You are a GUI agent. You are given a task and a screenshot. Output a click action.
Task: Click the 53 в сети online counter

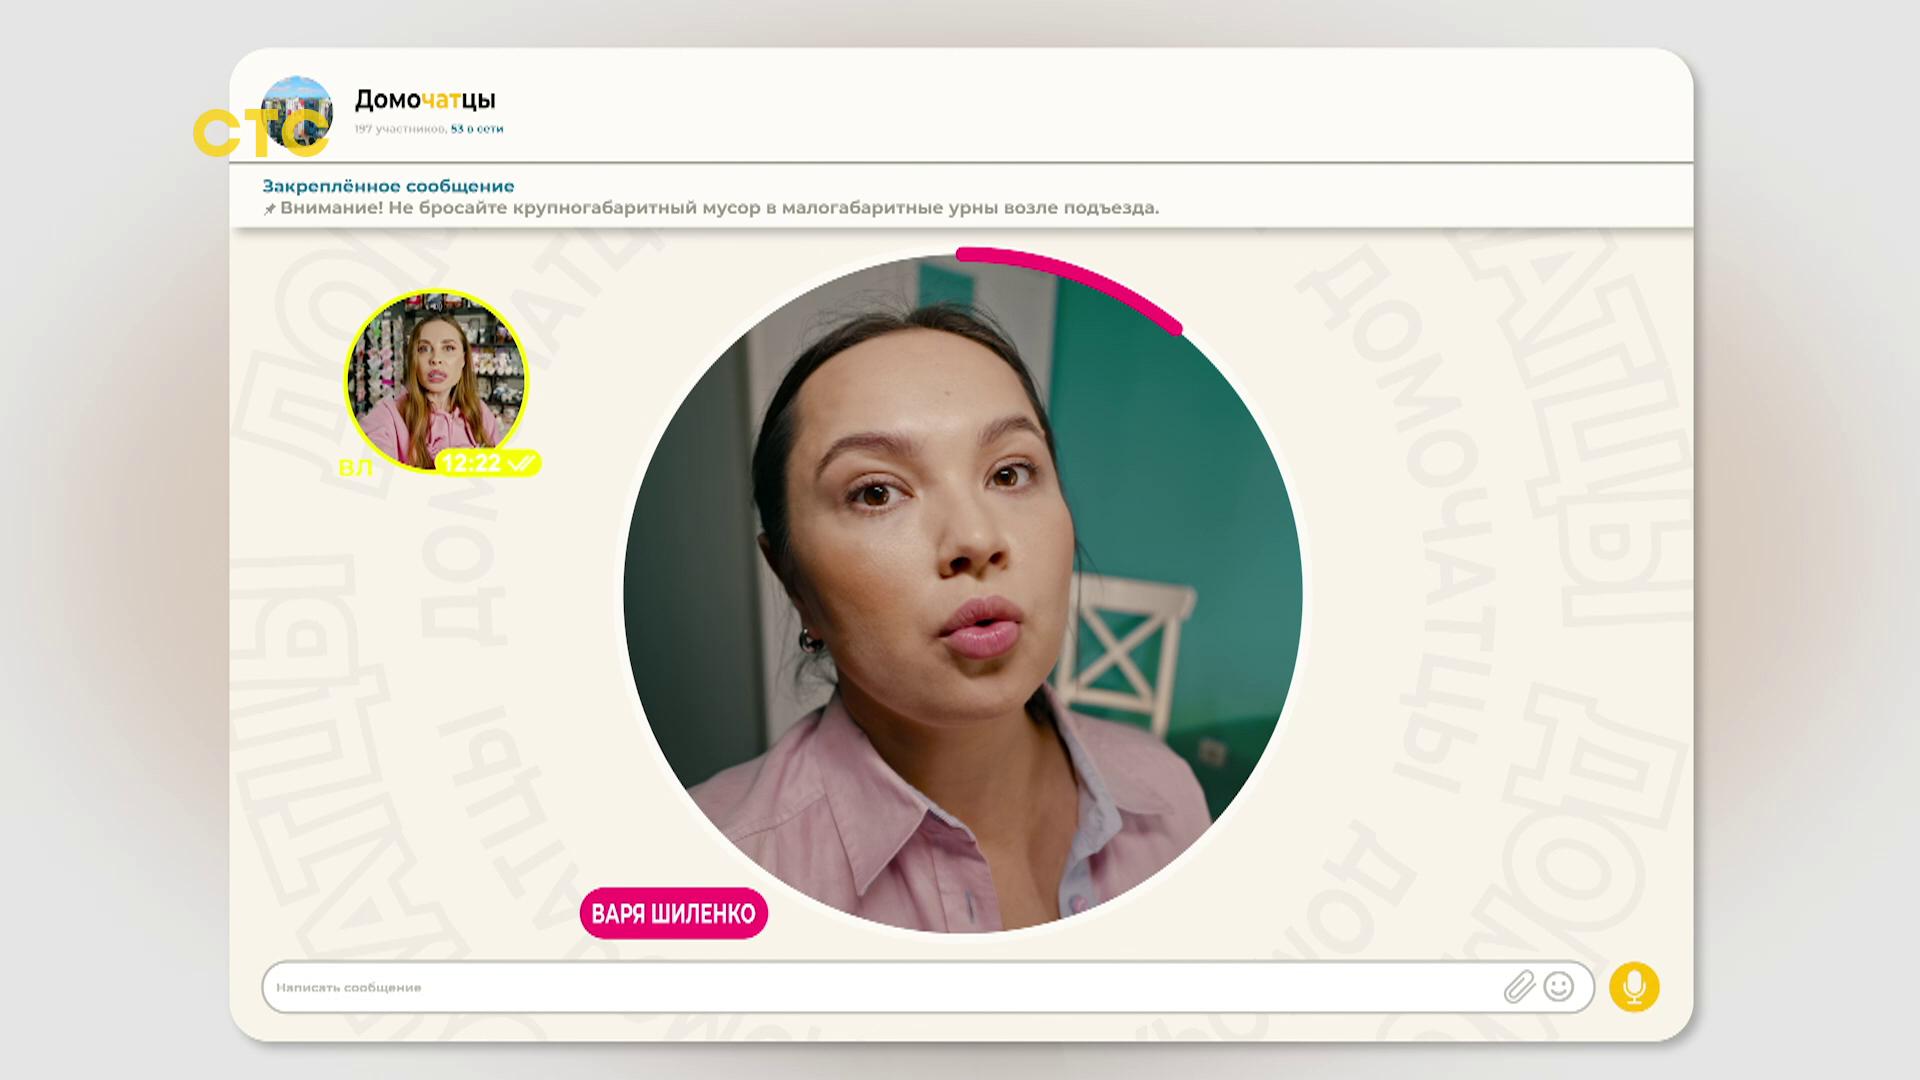pyautogui.click(x=477, y=129)
